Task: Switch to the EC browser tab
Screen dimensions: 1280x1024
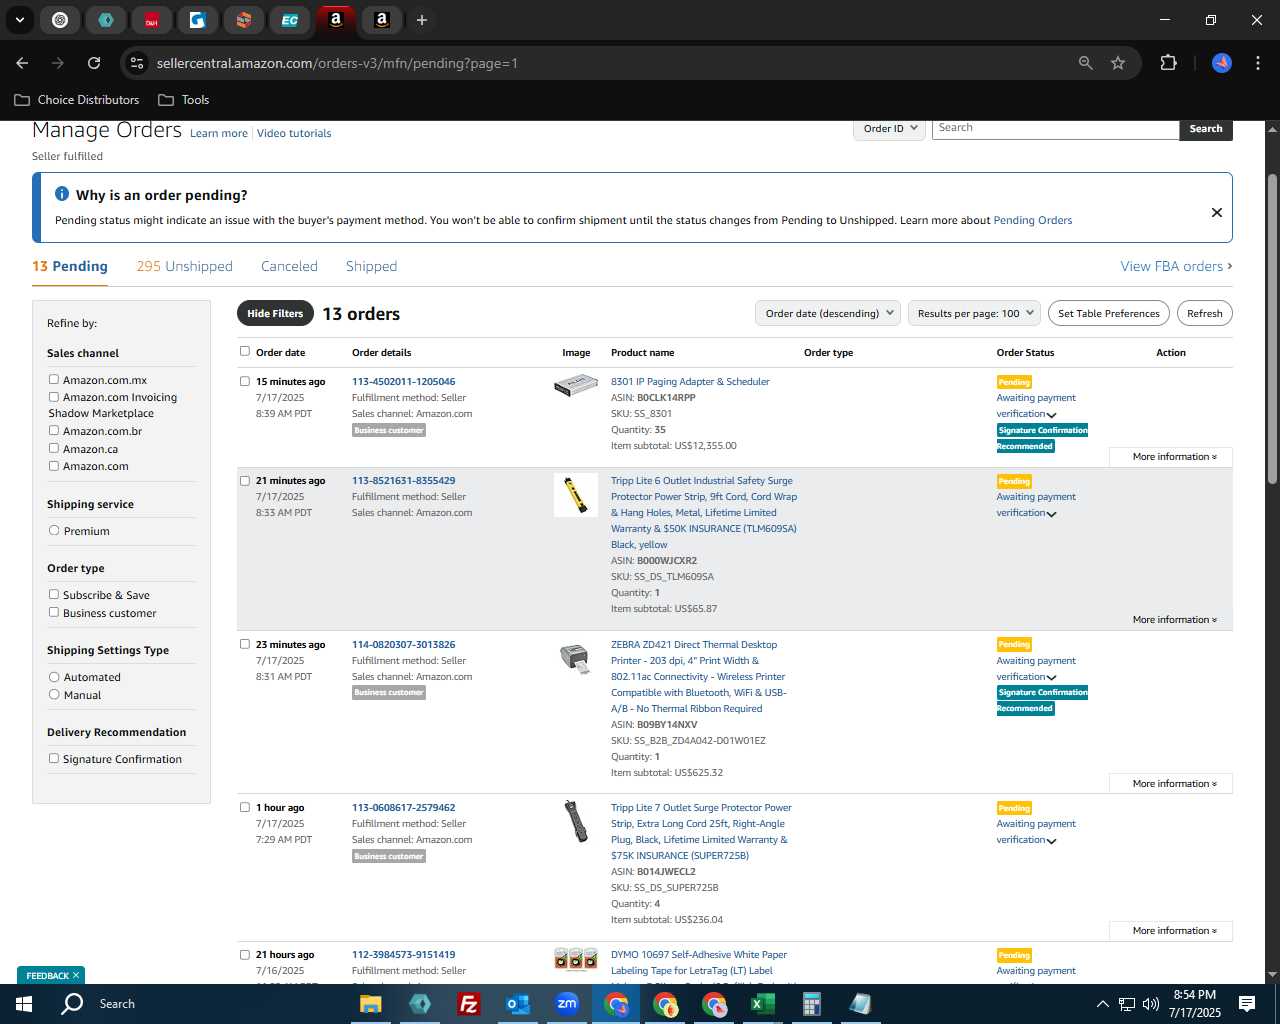Action: [x=289, y=20]
